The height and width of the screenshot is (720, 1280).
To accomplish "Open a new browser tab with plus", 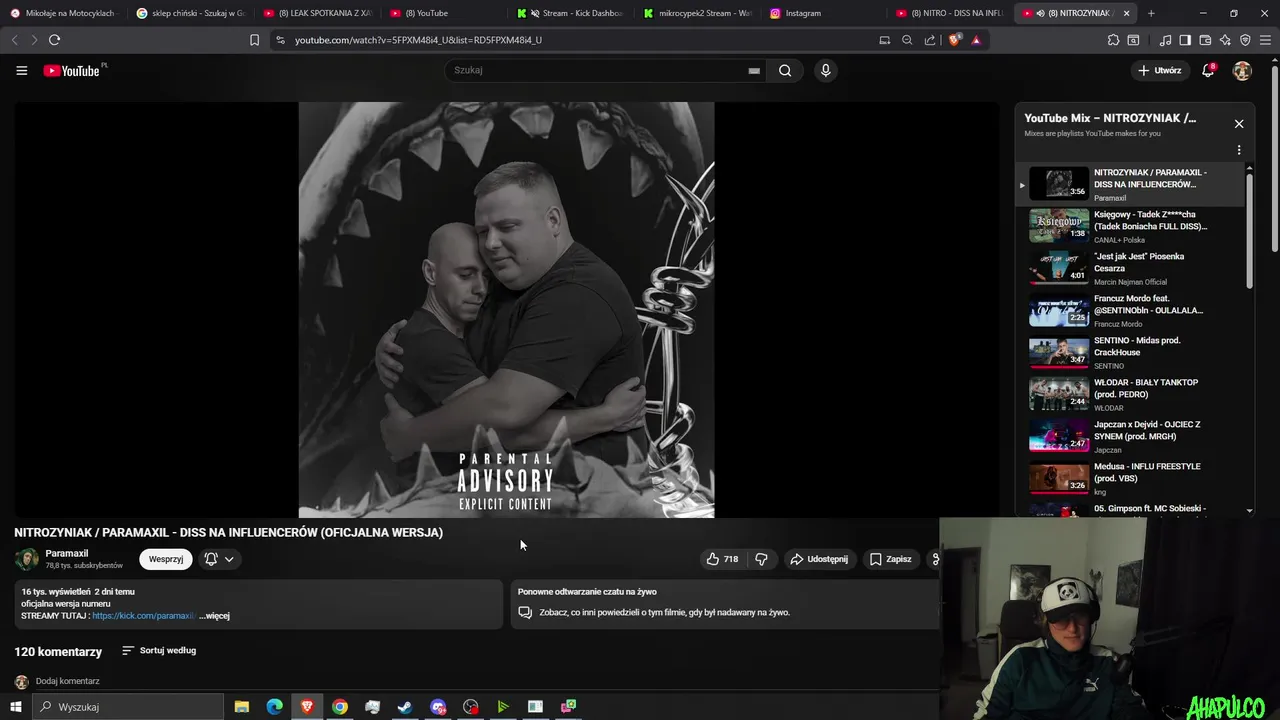I will [x=1151, y=13].
